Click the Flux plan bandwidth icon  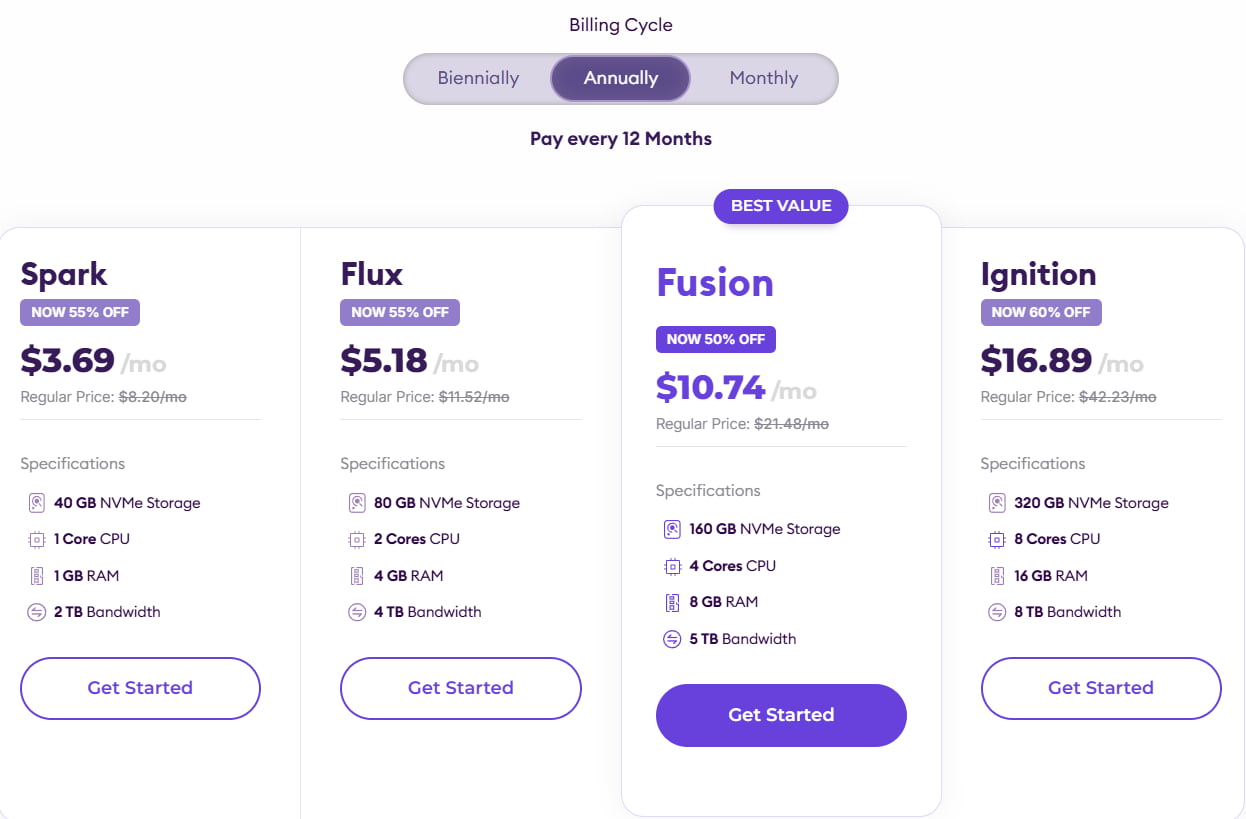tap(357, 612)
